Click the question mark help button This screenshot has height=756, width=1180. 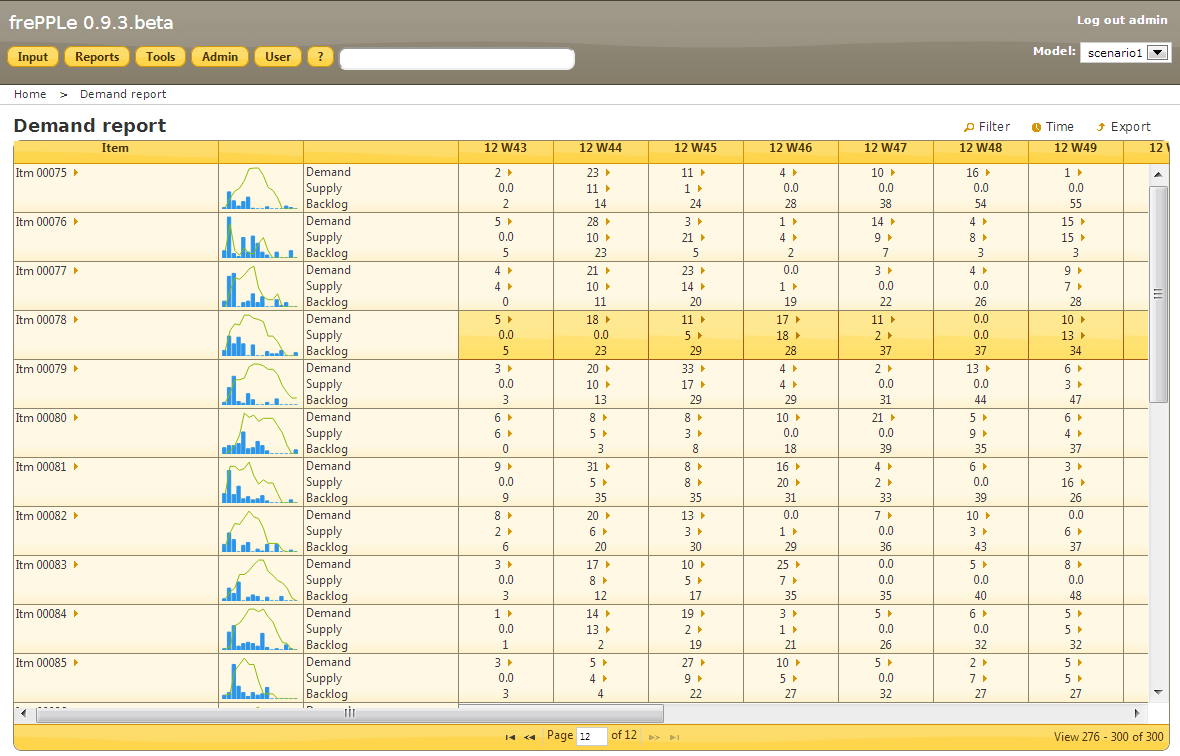click(320, 57)
